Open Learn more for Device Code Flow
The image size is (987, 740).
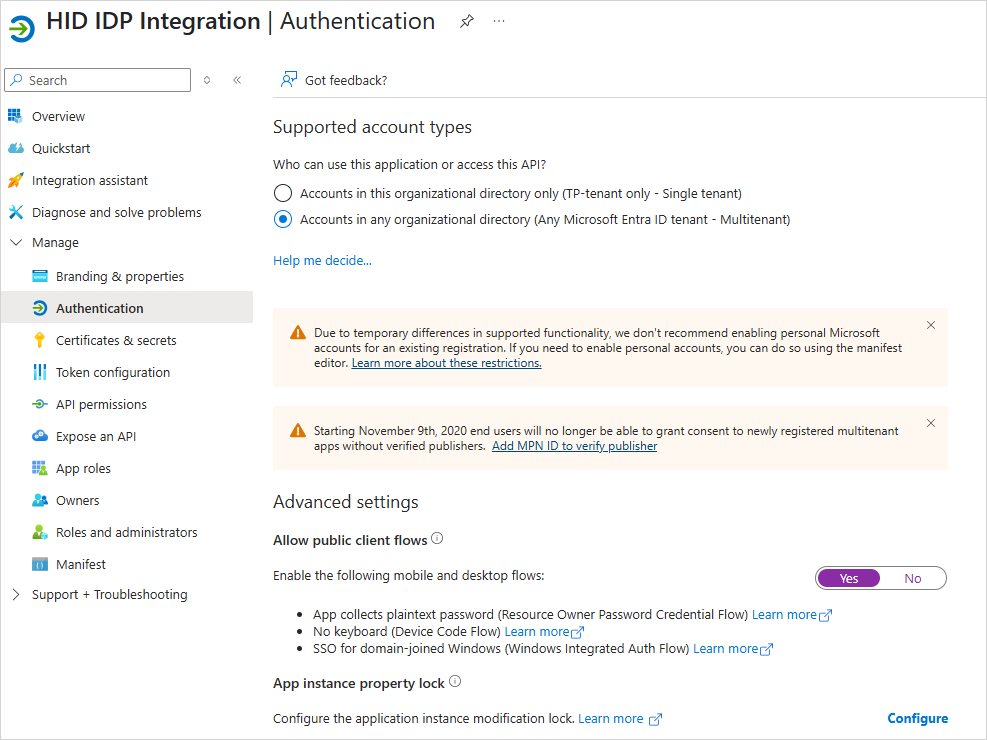(x=544, y=632)
